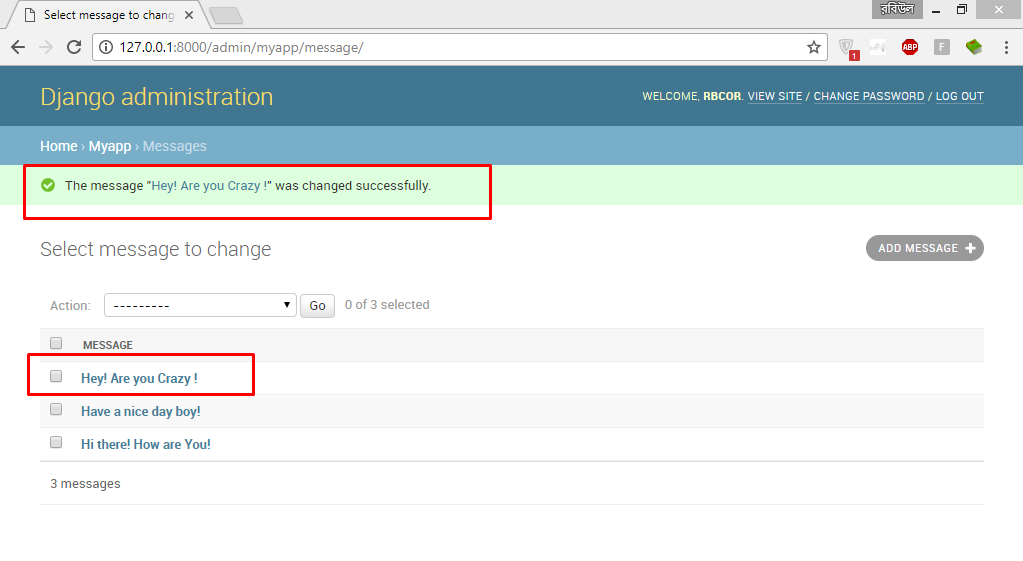Open the 'Hi there! How are You!' message
Screen dimensions: 1023x561
point(146,444)
